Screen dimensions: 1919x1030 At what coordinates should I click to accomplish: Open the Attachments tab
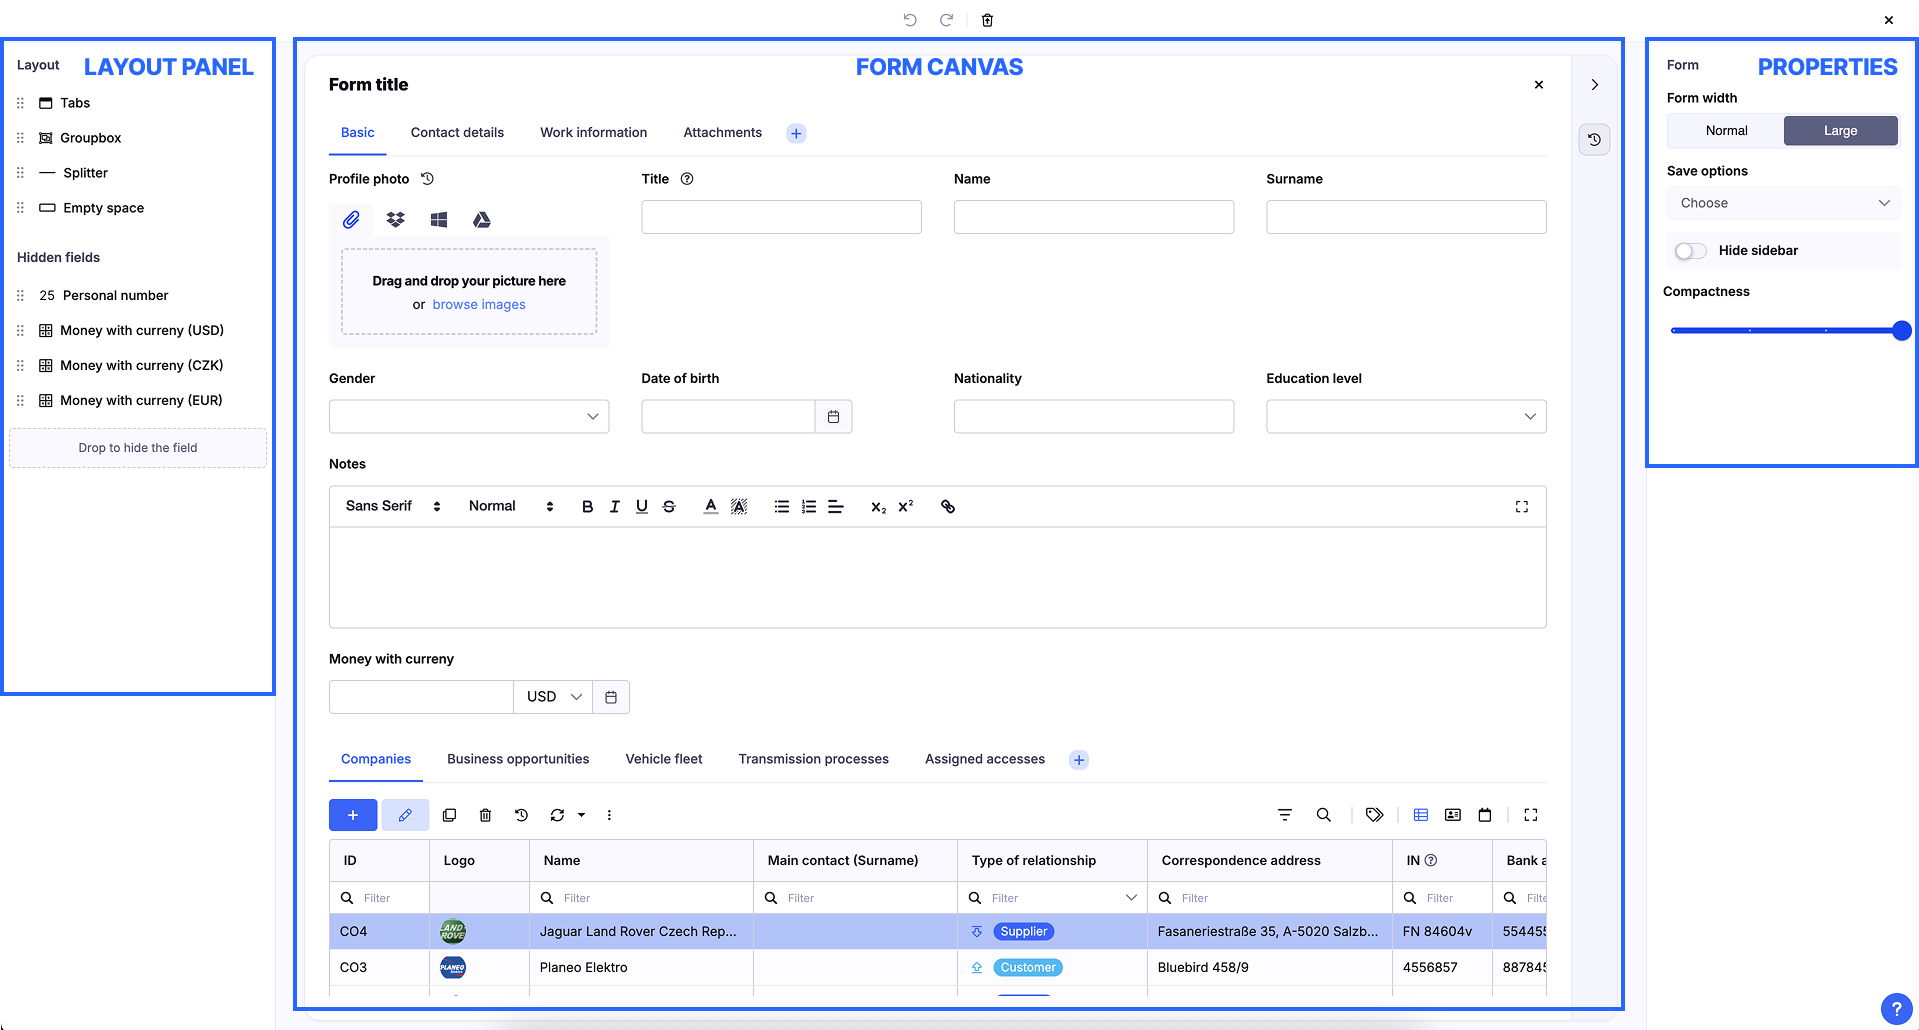pos(723,133)
